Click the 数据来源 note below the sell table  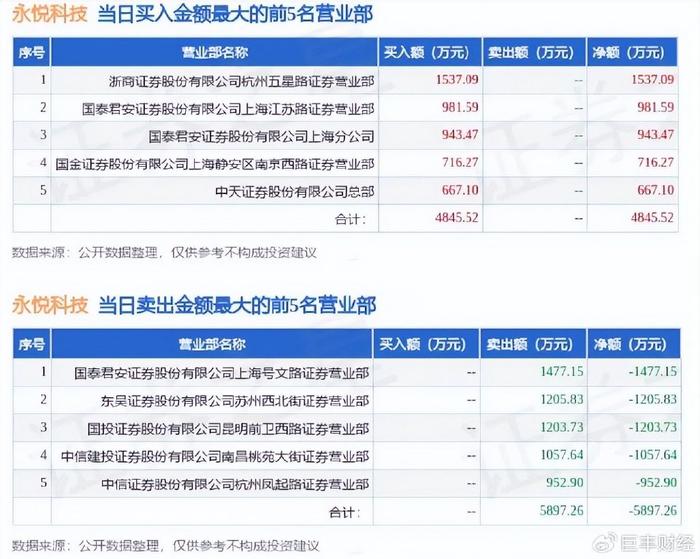(166, 545)
